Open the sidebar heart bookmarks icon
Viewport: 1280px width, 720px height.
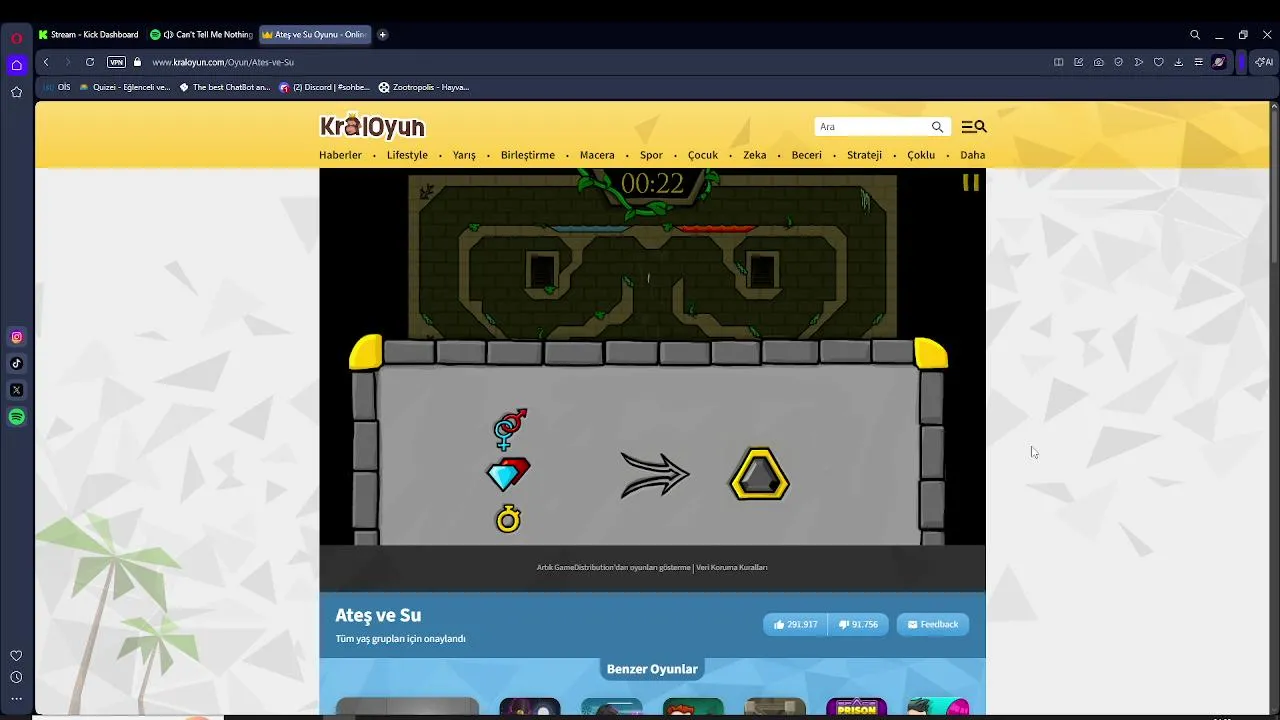coord(16,656)
